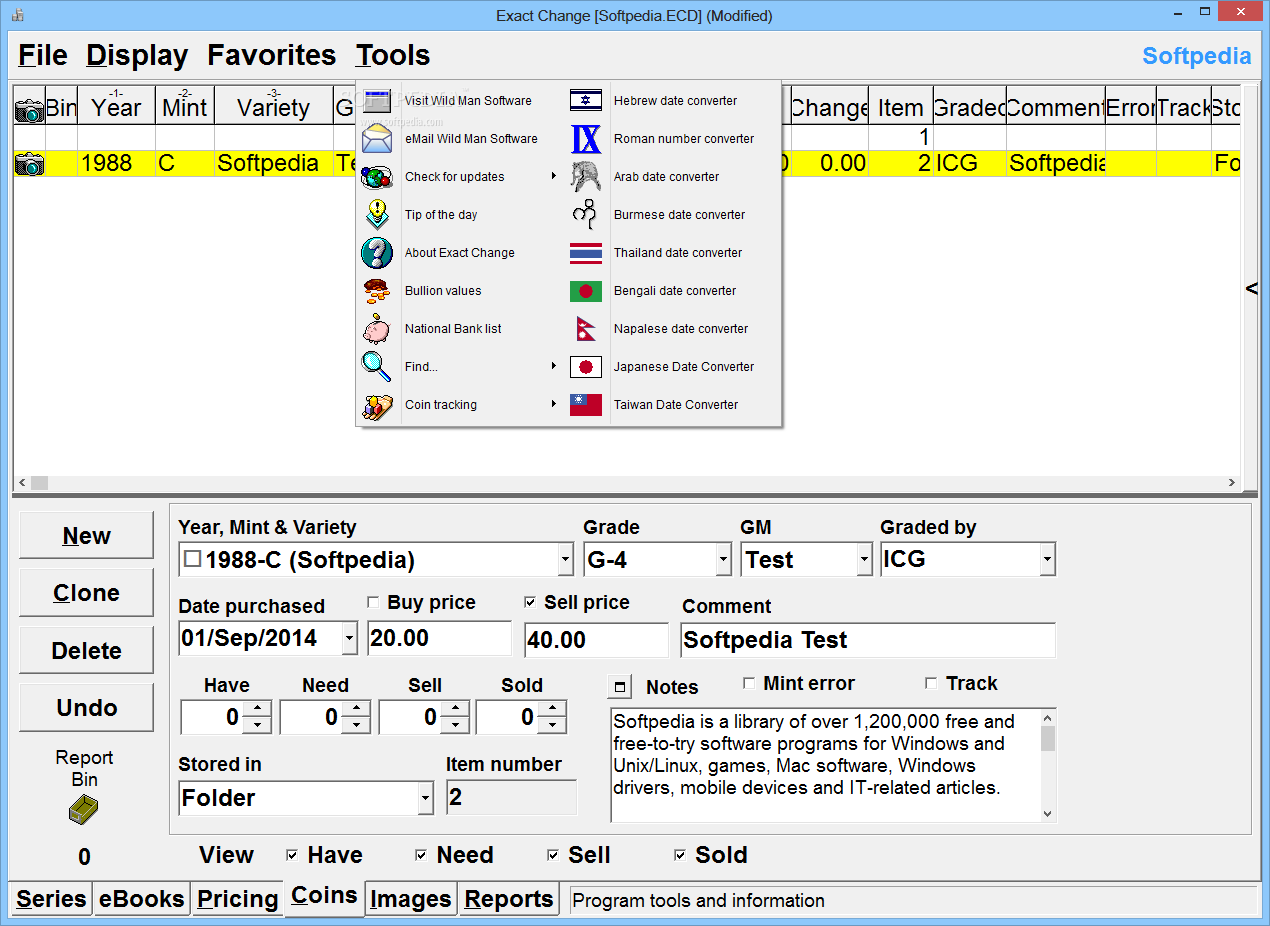Screen dimensions: 1270x926
Task: Expand the Check for updates submenu arrow
Action: click(x=554, y=177)
